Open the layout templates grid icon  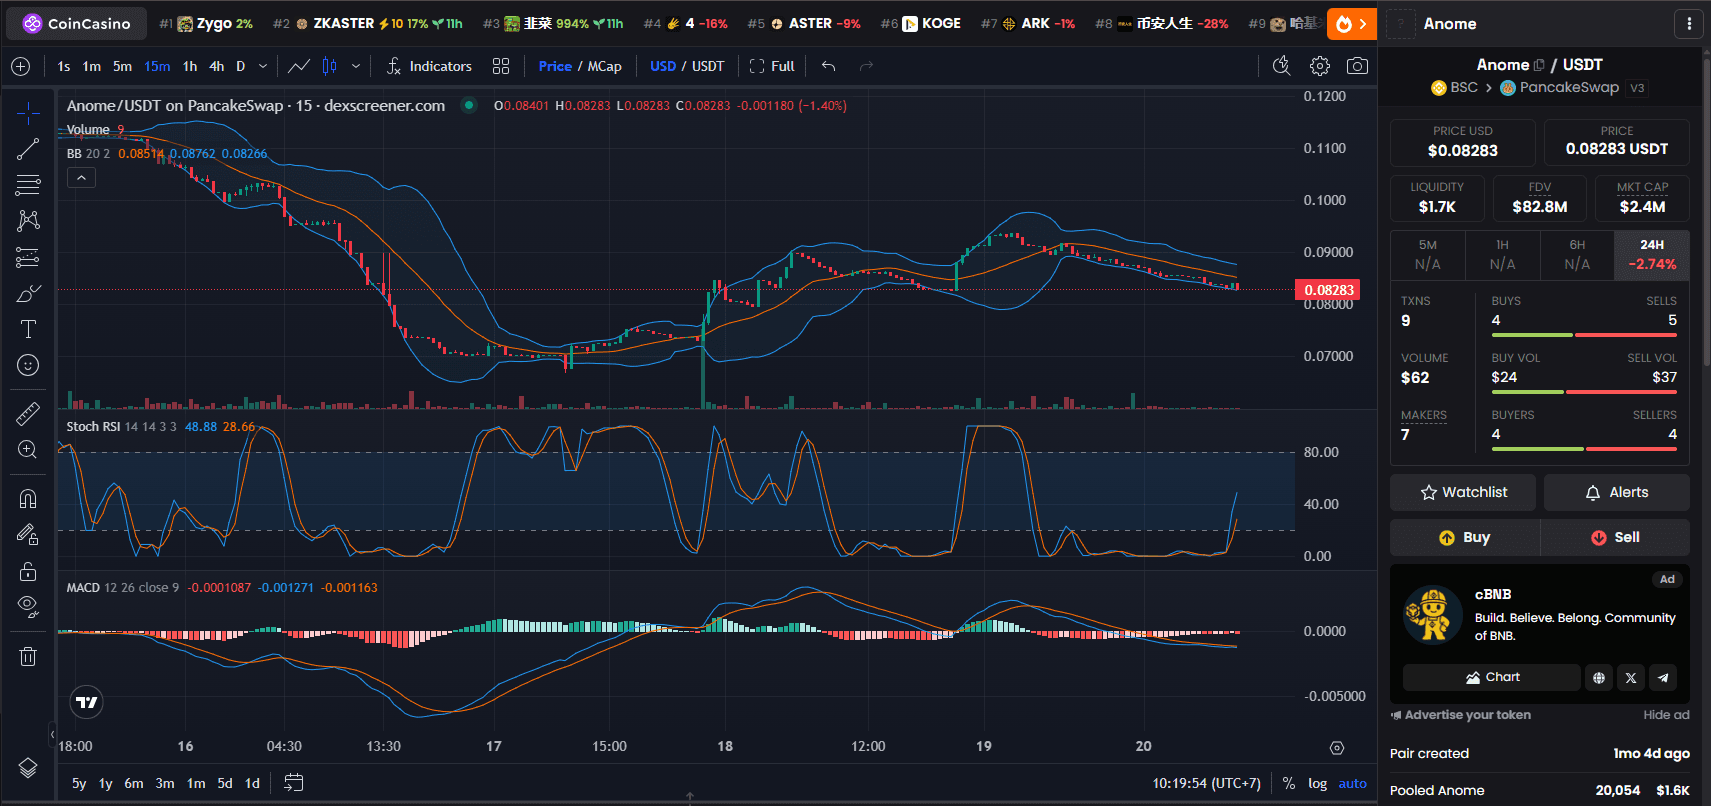(x=501, y=66)
